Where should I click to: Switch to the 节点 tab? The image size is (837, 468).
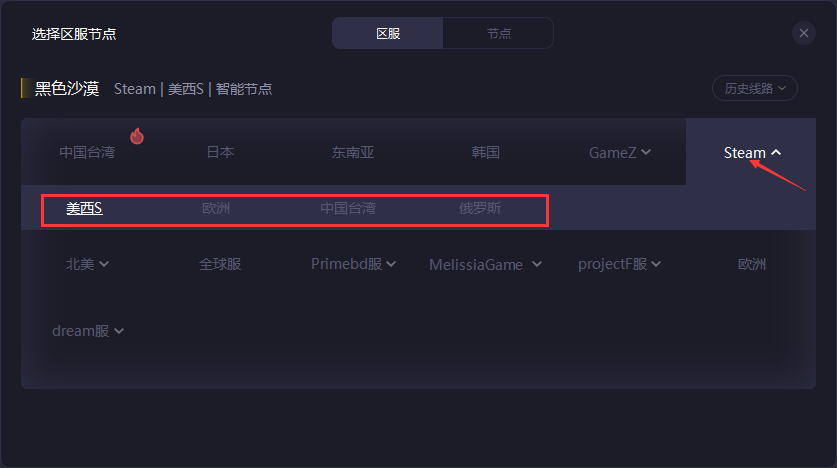click(499, 33)
